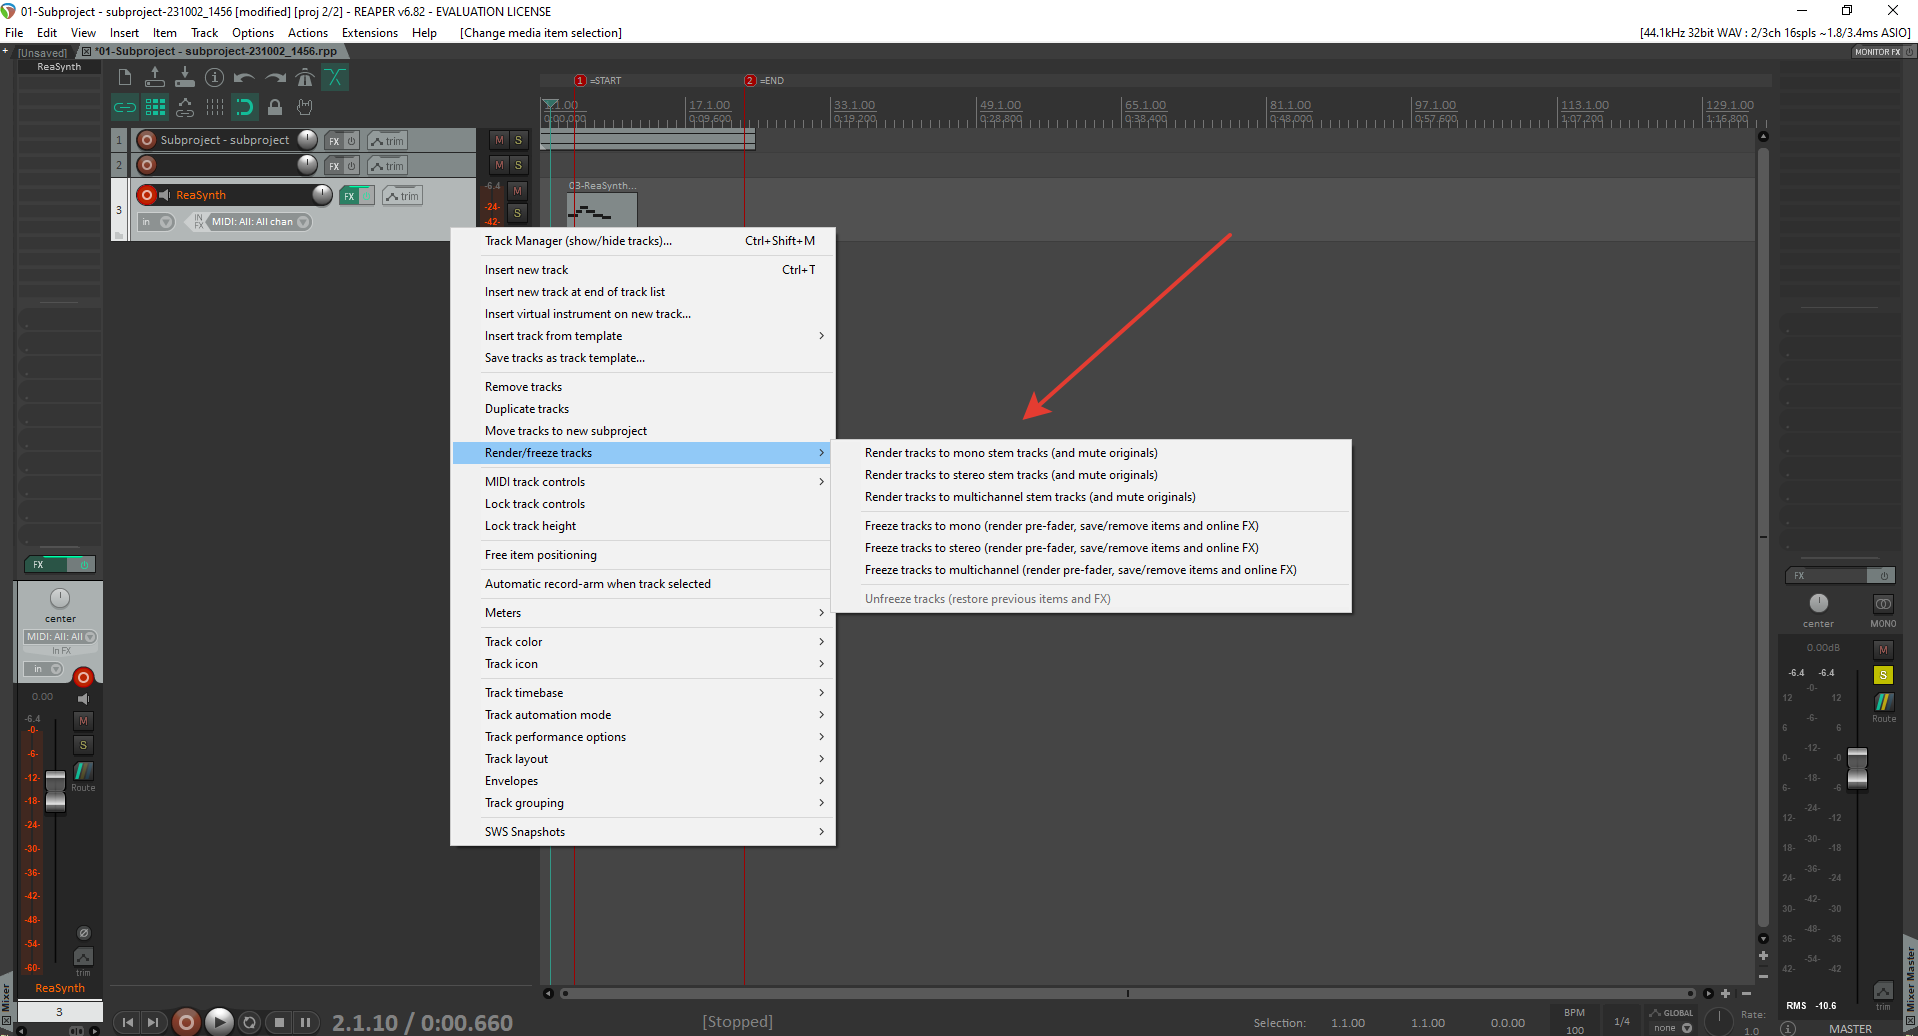
Task: Expand Insert track from template submenu
Action: pos(642,336)
